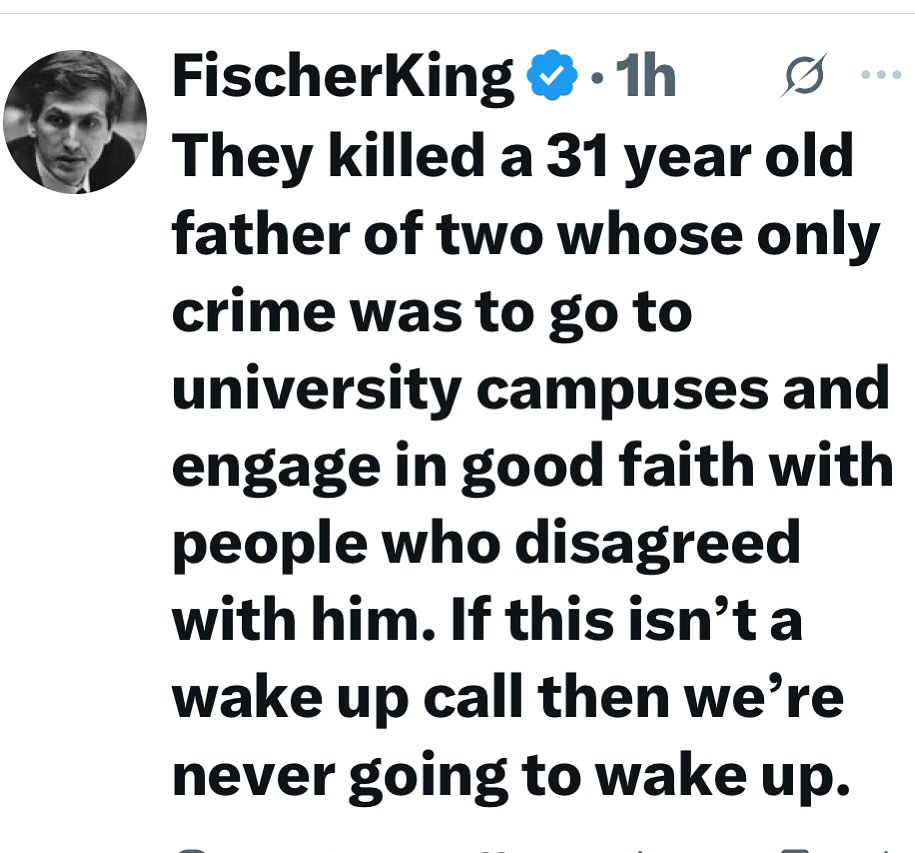Click the word 'crime' in the post
This screenshot has width=915, height=853.
point(248,312)
